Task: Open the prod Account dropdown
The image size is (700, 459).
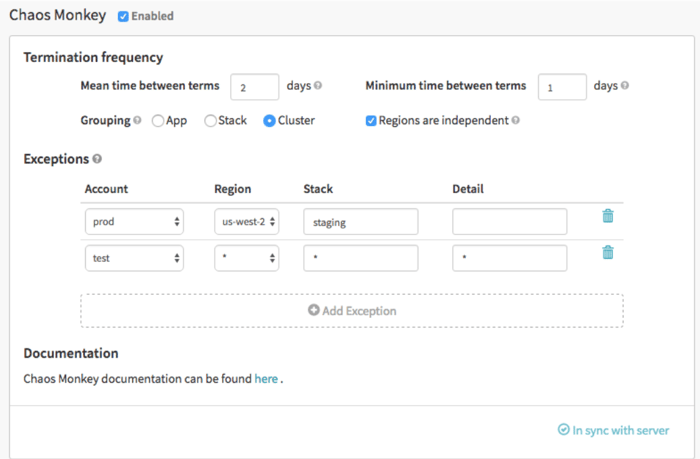Action: [134, 221]
